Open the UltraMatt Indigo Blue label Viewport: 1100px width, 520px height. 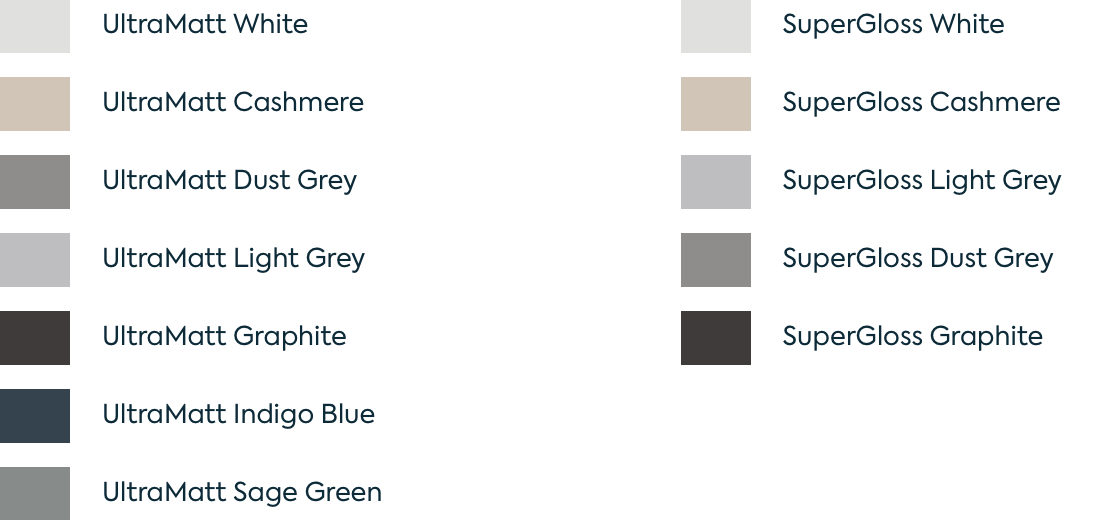(239, 415)
